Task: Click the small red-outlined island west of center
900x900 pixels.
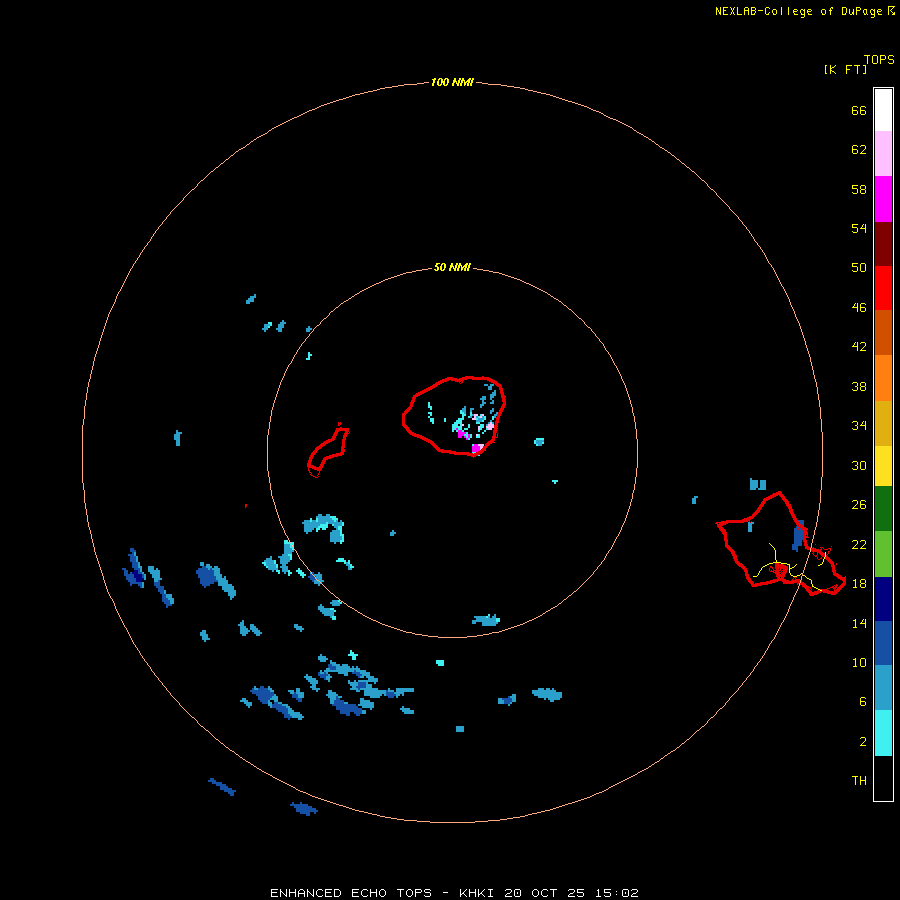Action: point(328,451)
